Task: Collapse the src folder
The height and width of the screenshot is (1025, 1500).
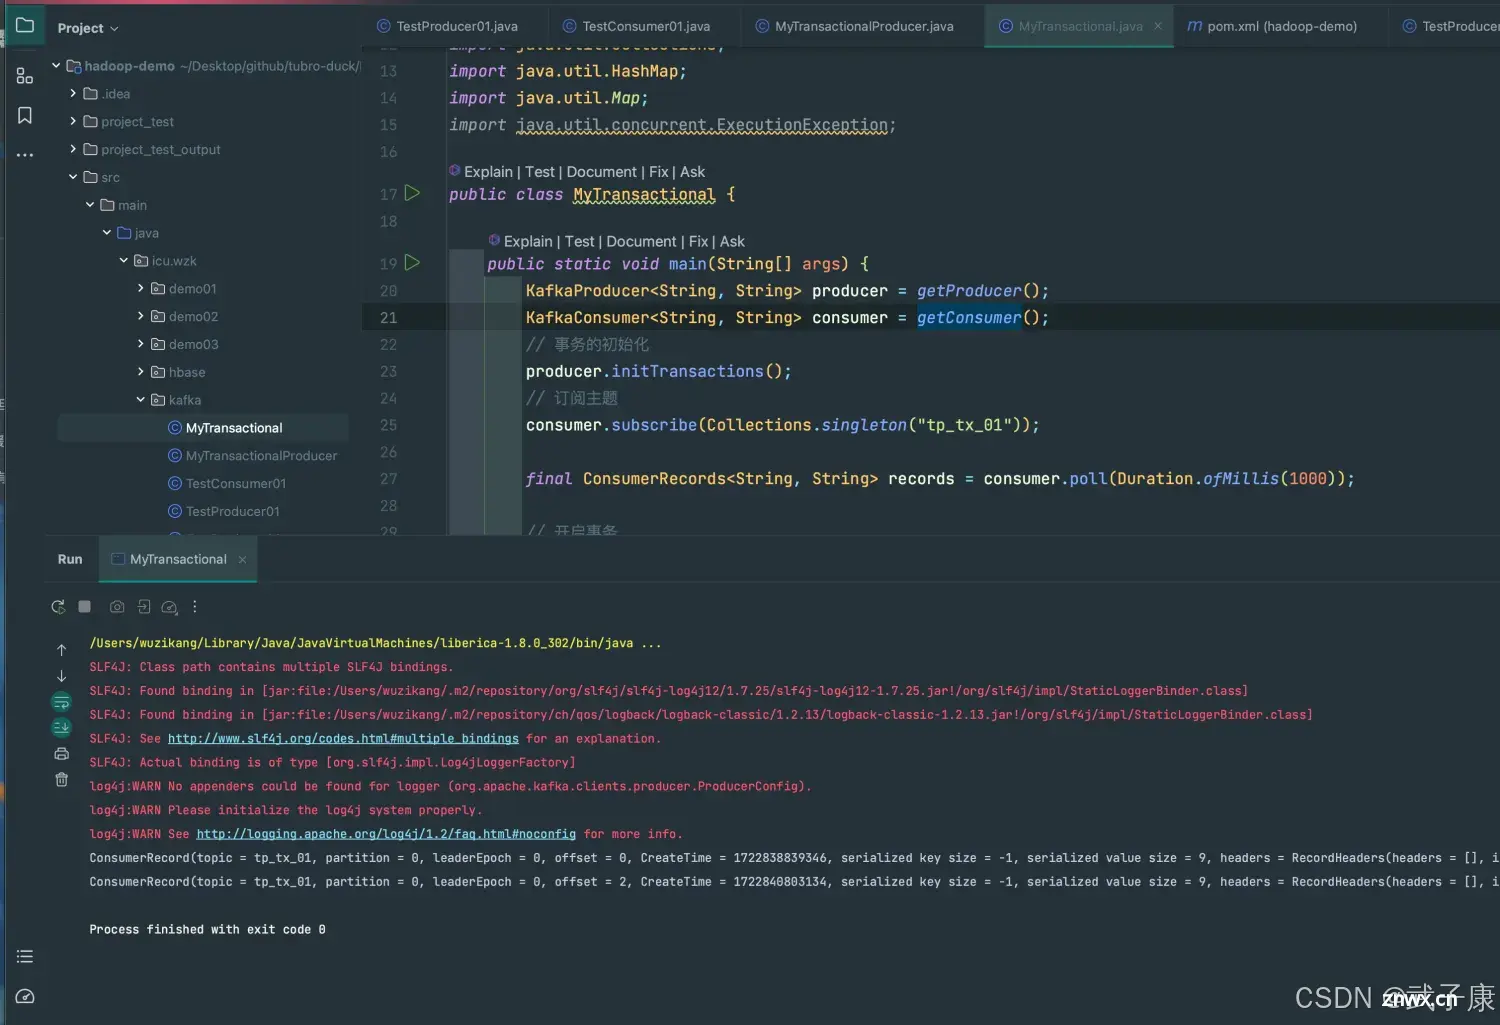Action: (x=73, y=177)
